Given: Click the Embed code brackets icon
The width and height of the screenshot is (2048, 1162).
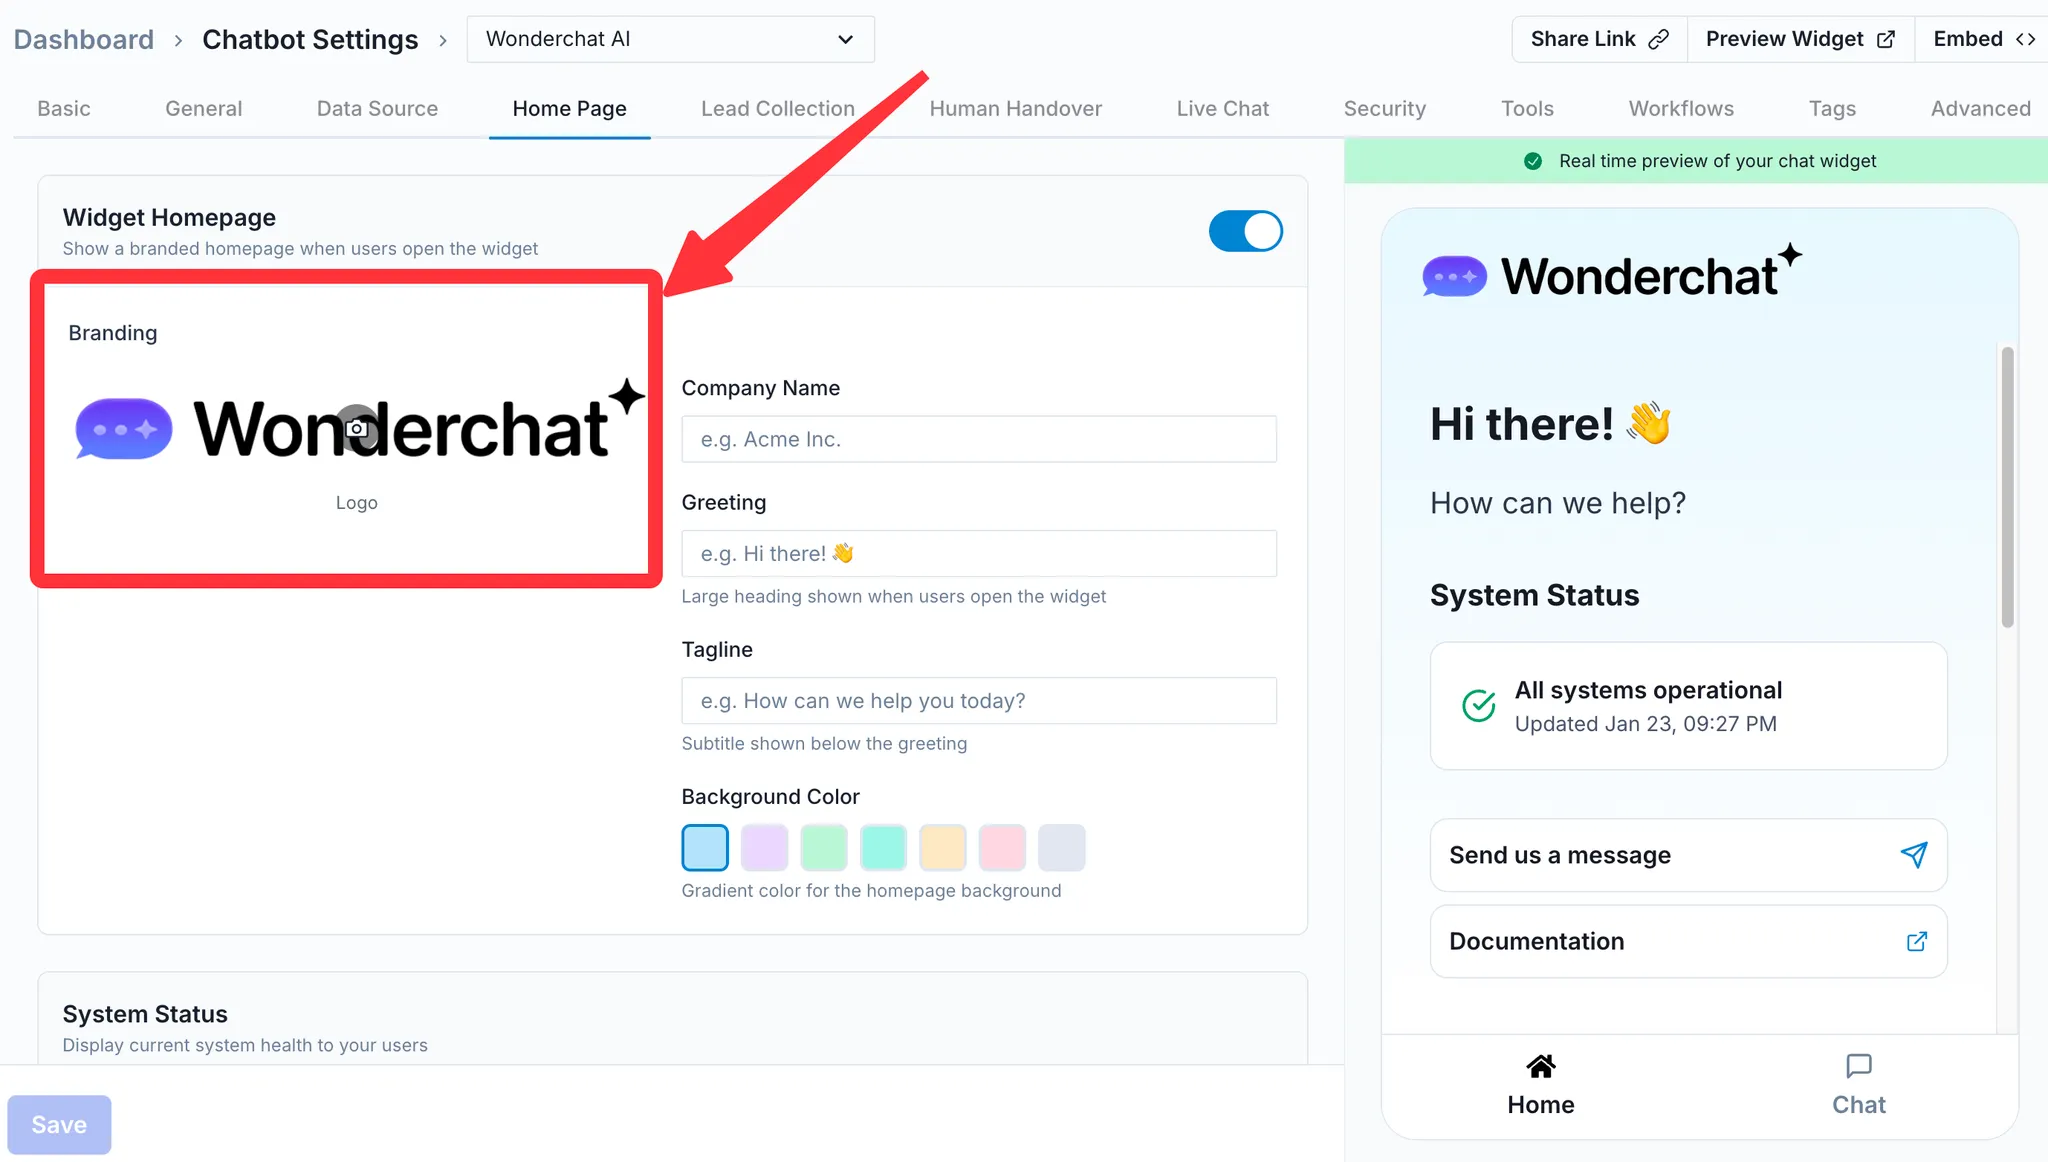Looking at the screenshot, I should click(x=2026, y=39).
